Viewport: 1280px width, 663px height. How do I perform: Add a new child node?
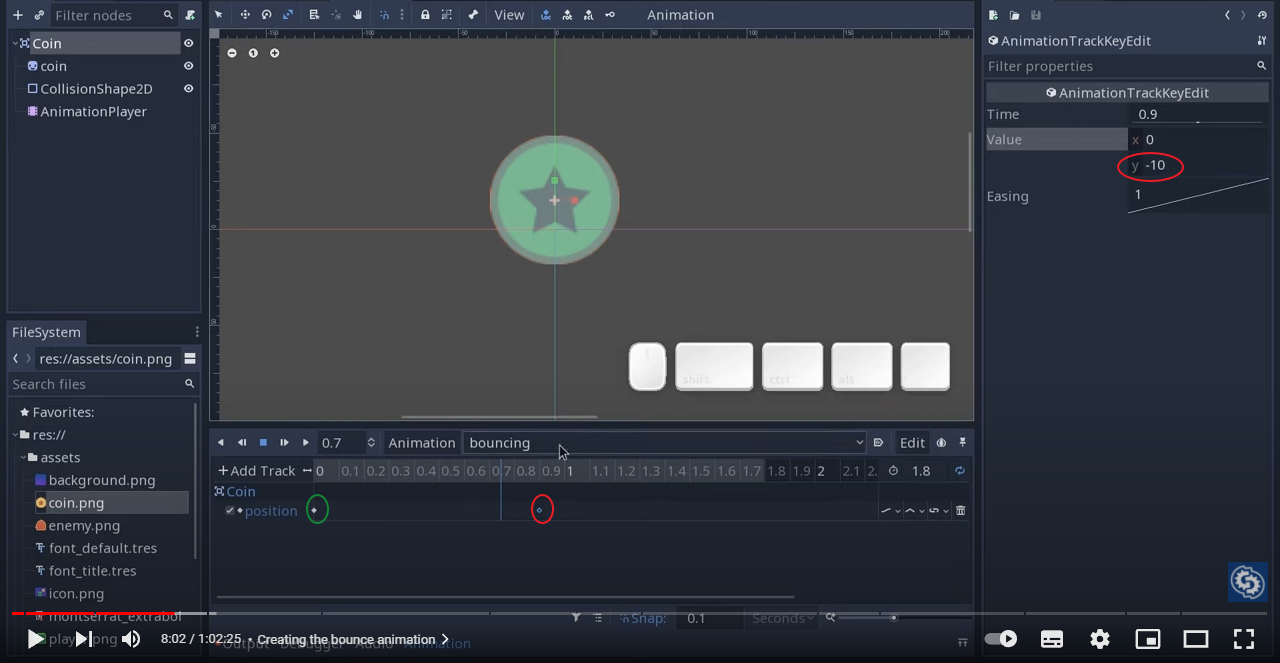(17, 15)
